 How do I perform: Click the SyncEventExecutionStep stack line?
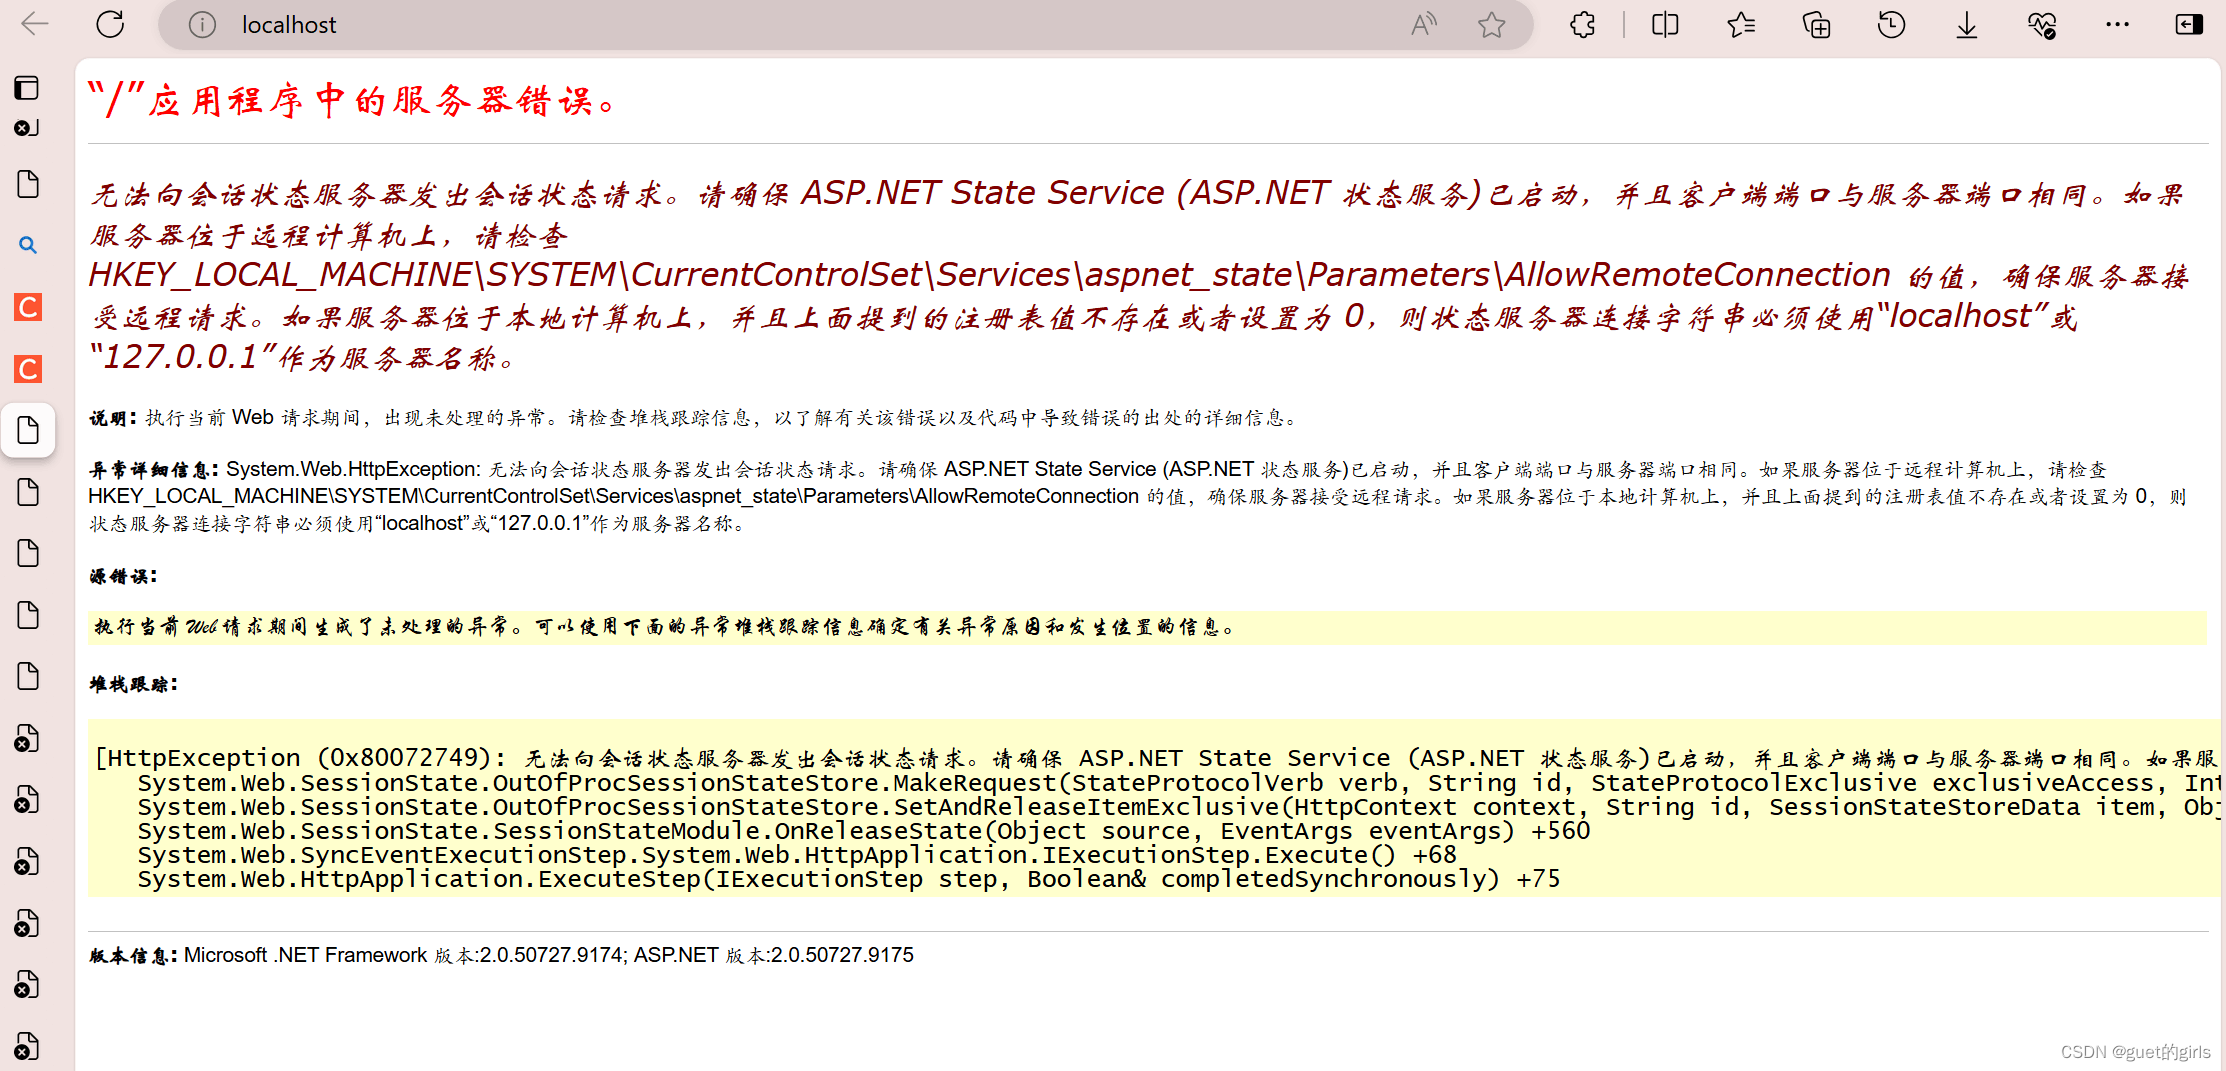(797, 855)
